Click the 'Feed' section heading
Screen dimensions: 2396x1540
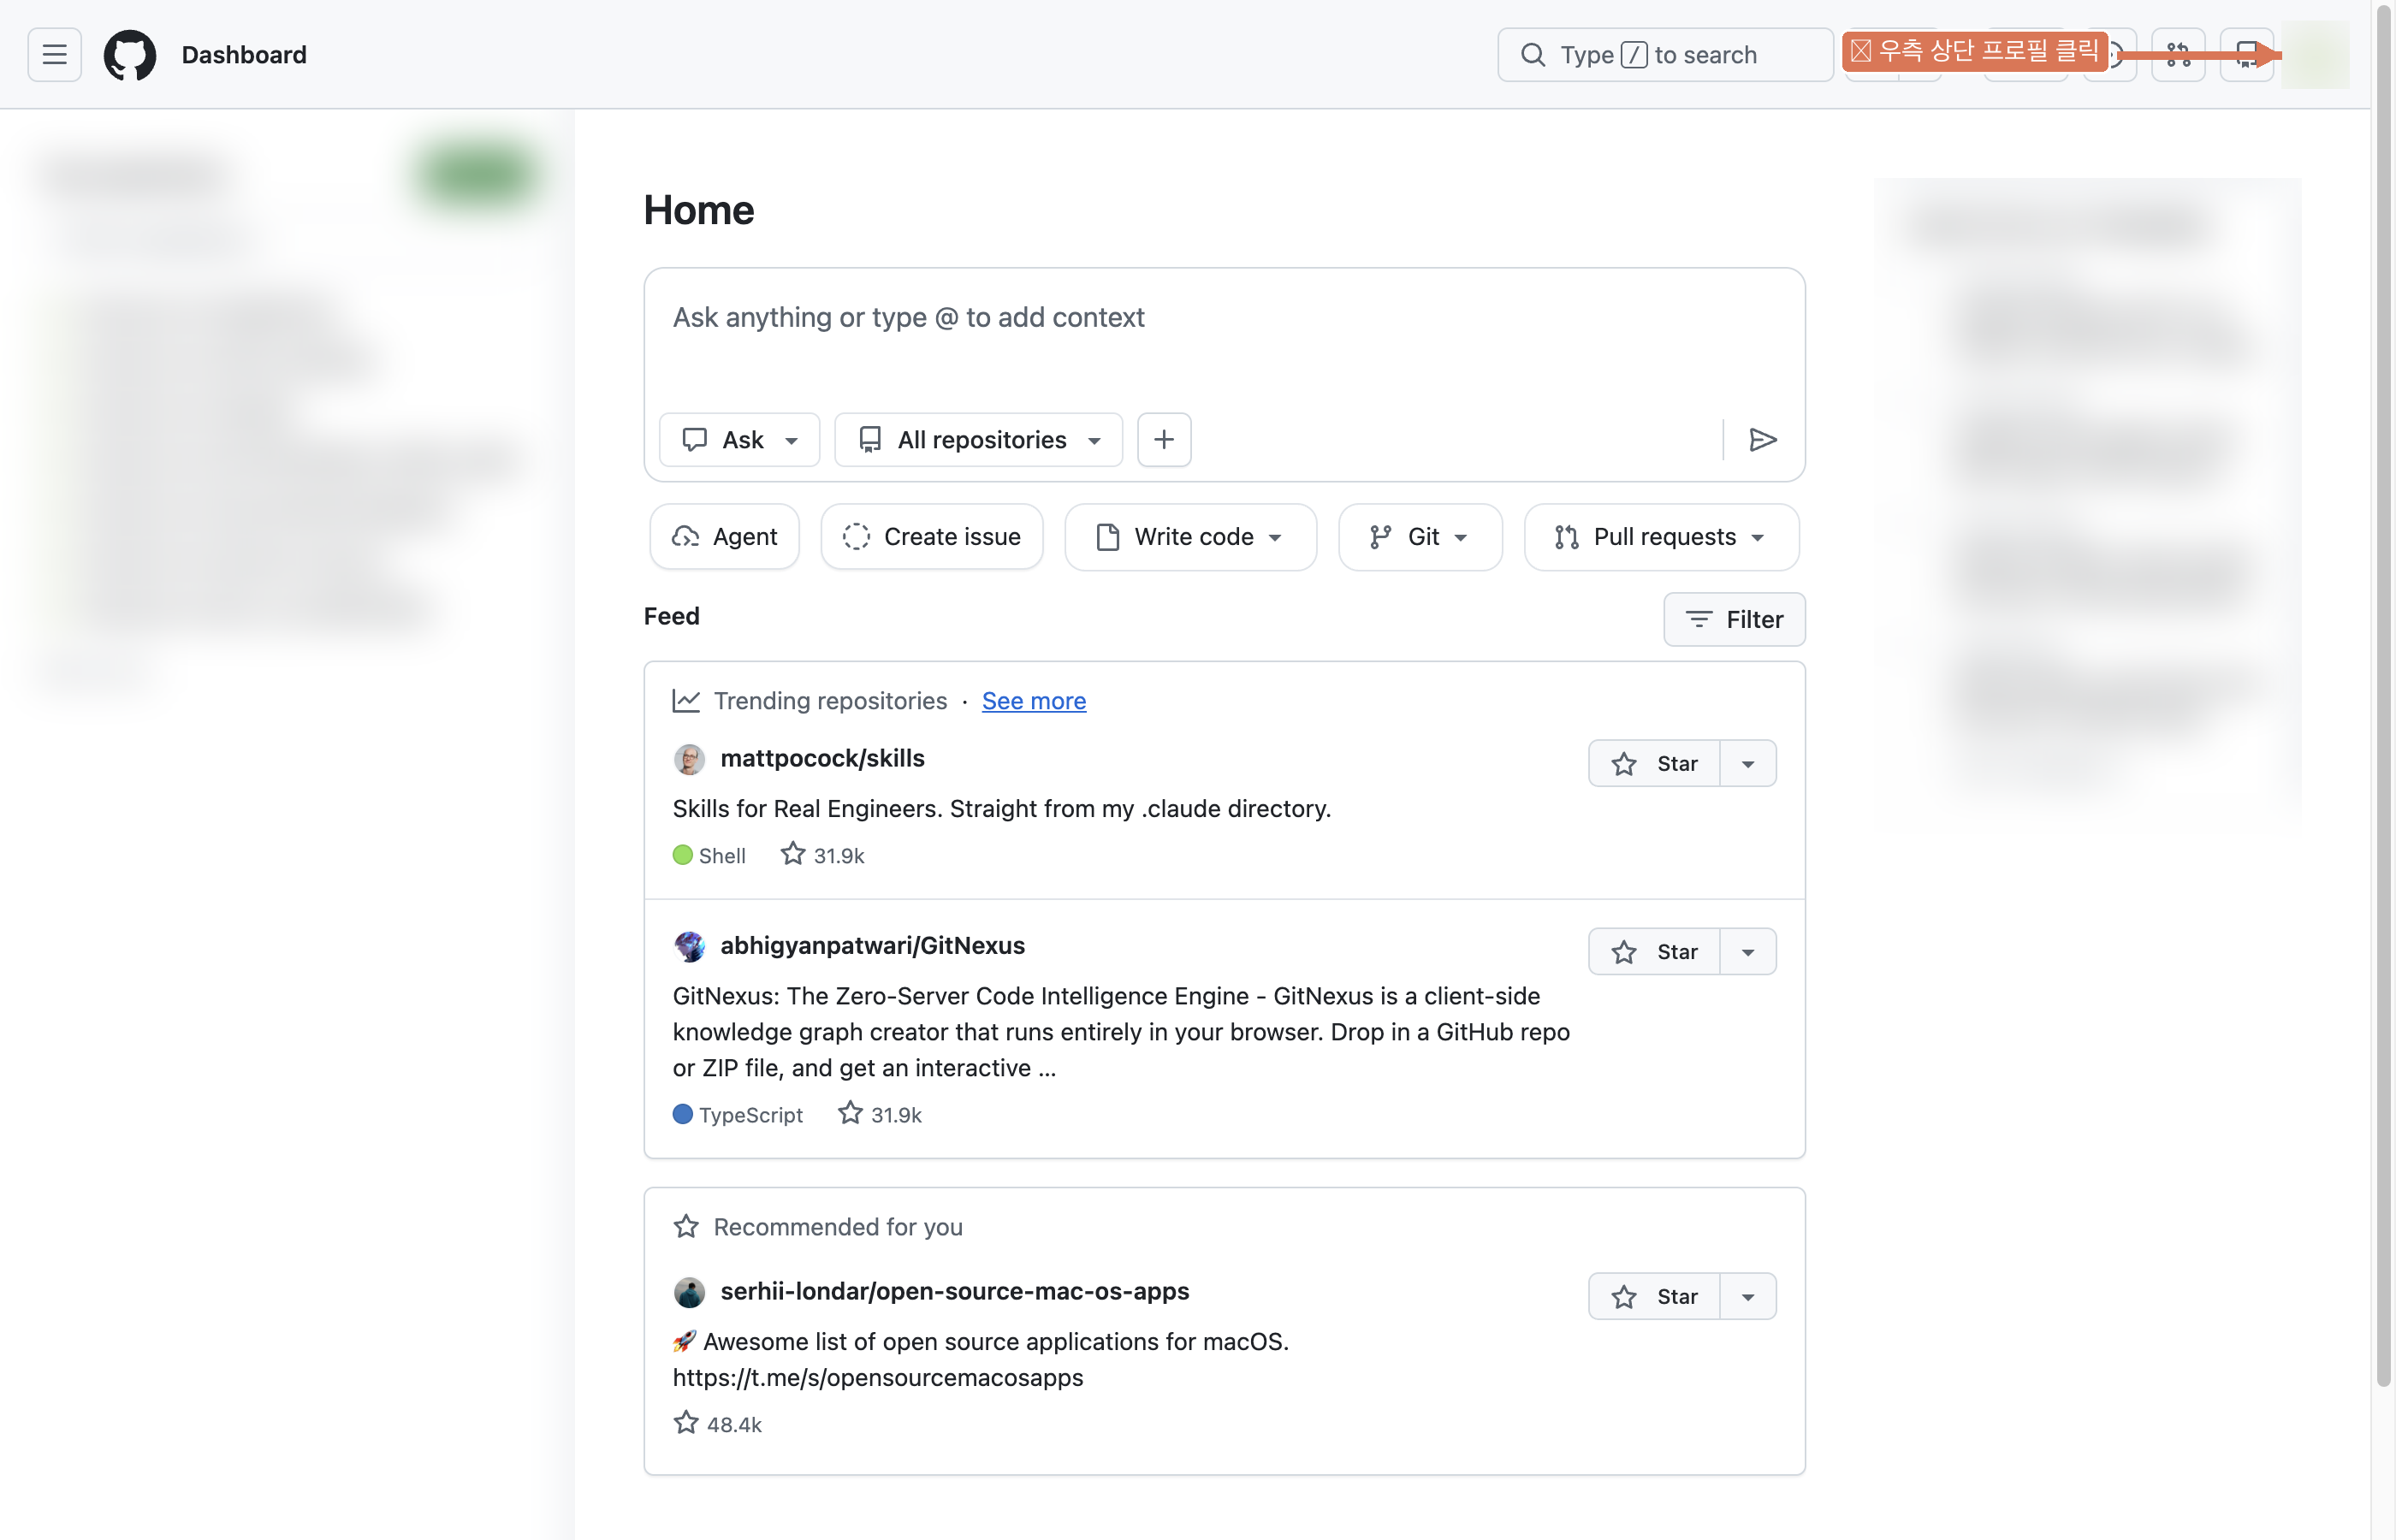click(672, 617)
